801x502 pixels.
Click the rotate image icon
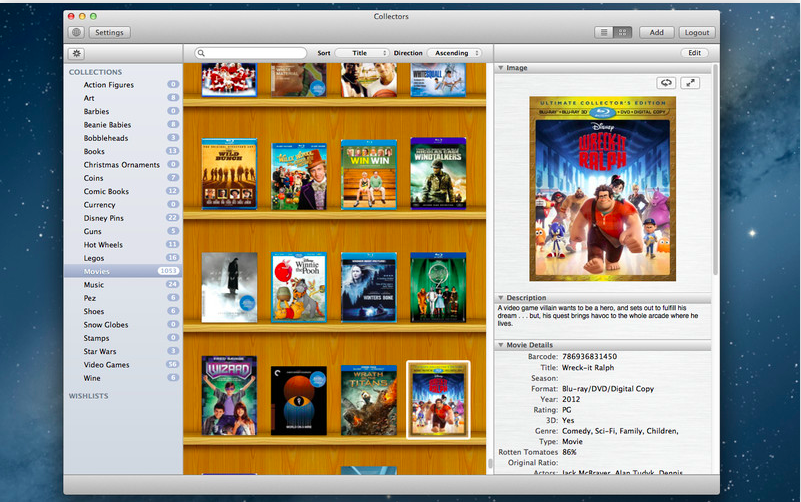pyautogui.click(x=666, y=83)
